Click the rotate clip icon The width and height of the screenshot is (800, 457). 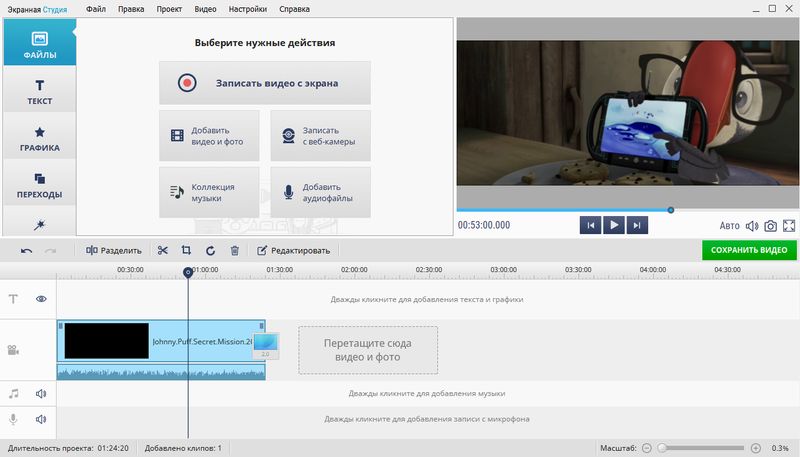pyautogui.click(x=210, y=250)
